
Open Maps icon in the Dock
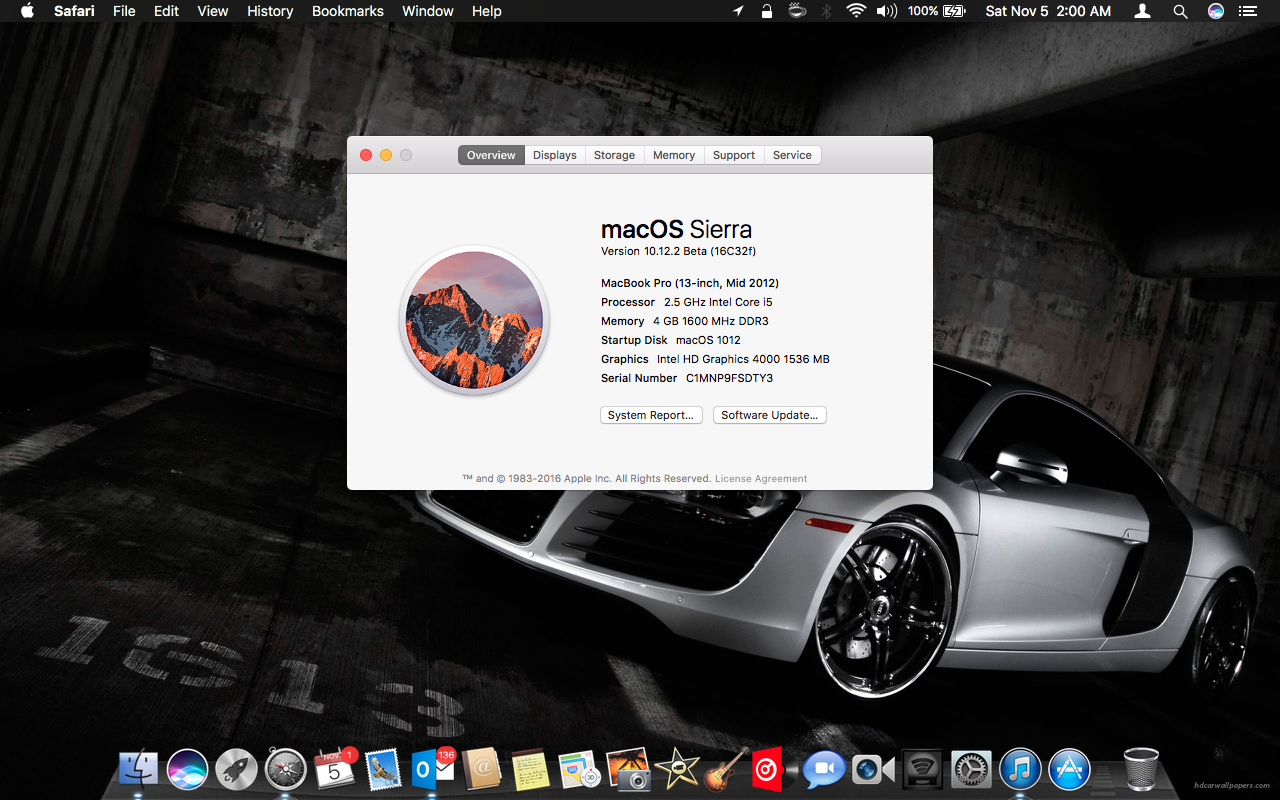(x=578, y=769)
